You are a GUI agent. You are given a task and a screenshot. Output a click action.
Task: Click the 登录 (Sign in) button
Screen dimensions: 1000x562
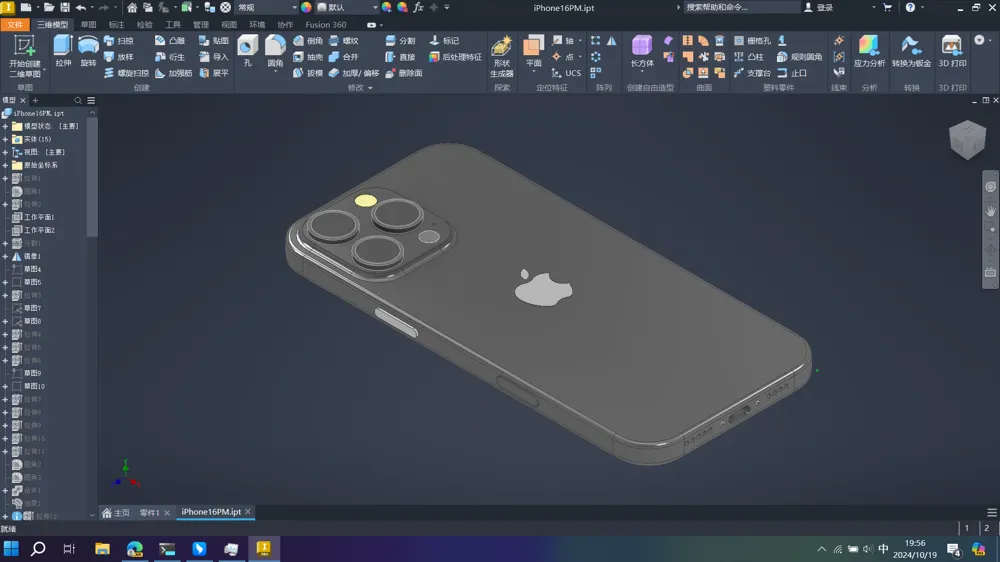(x=819, y=8)
